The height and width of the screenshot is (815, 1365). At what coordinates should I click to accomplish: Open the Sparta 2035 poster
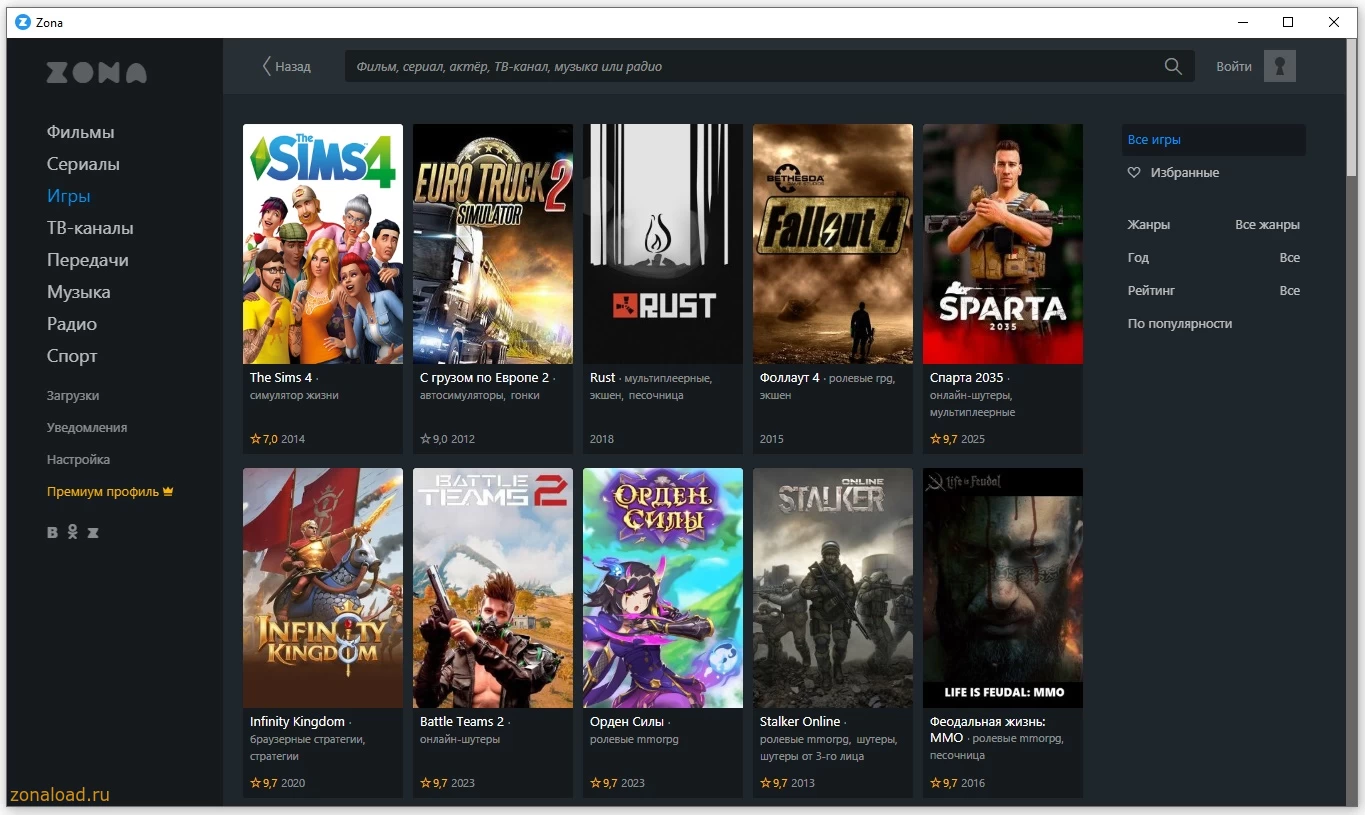click(x=1003, y=244)
